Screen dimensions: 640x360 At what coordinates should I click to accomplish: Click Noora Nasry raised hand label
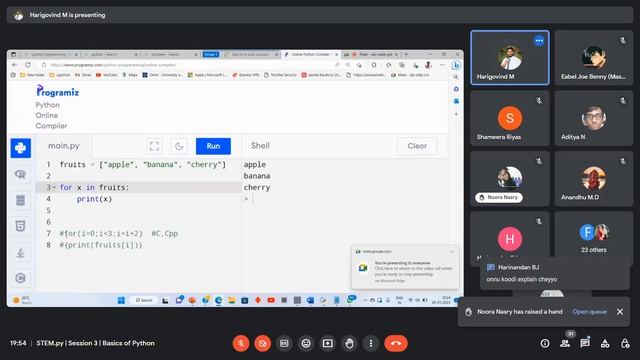pos(499,197)
